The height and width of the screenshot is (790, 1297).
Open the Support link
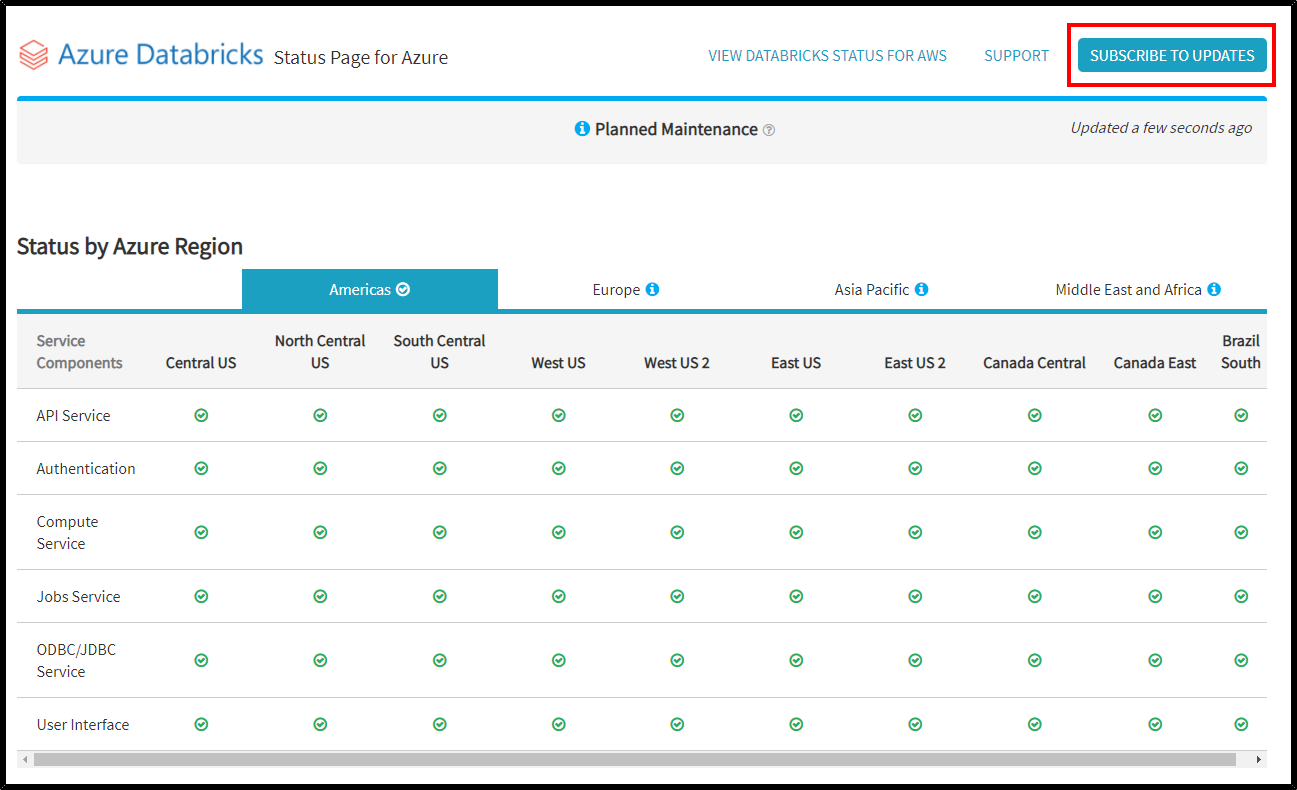tap(1016, 56)
